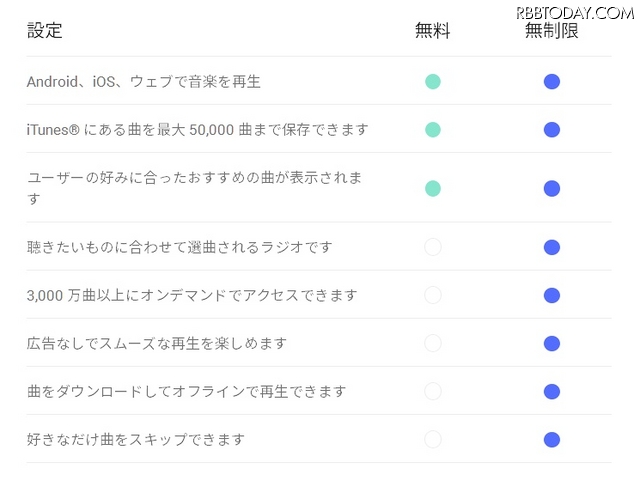Click empty circle in 3,000 万曲 row
The height and width of the screenshot is (487, 640).
433,295
